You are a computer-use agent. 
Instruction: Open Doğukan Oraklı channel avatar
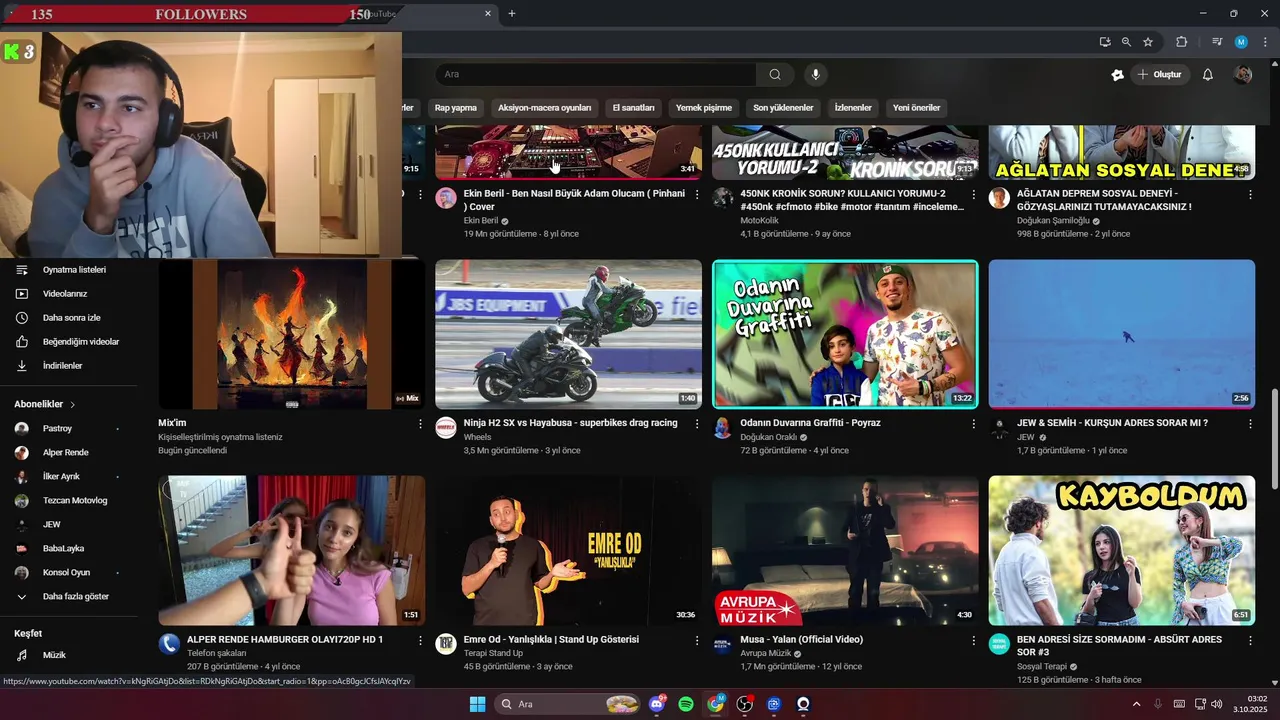click(x=722, y=427)
